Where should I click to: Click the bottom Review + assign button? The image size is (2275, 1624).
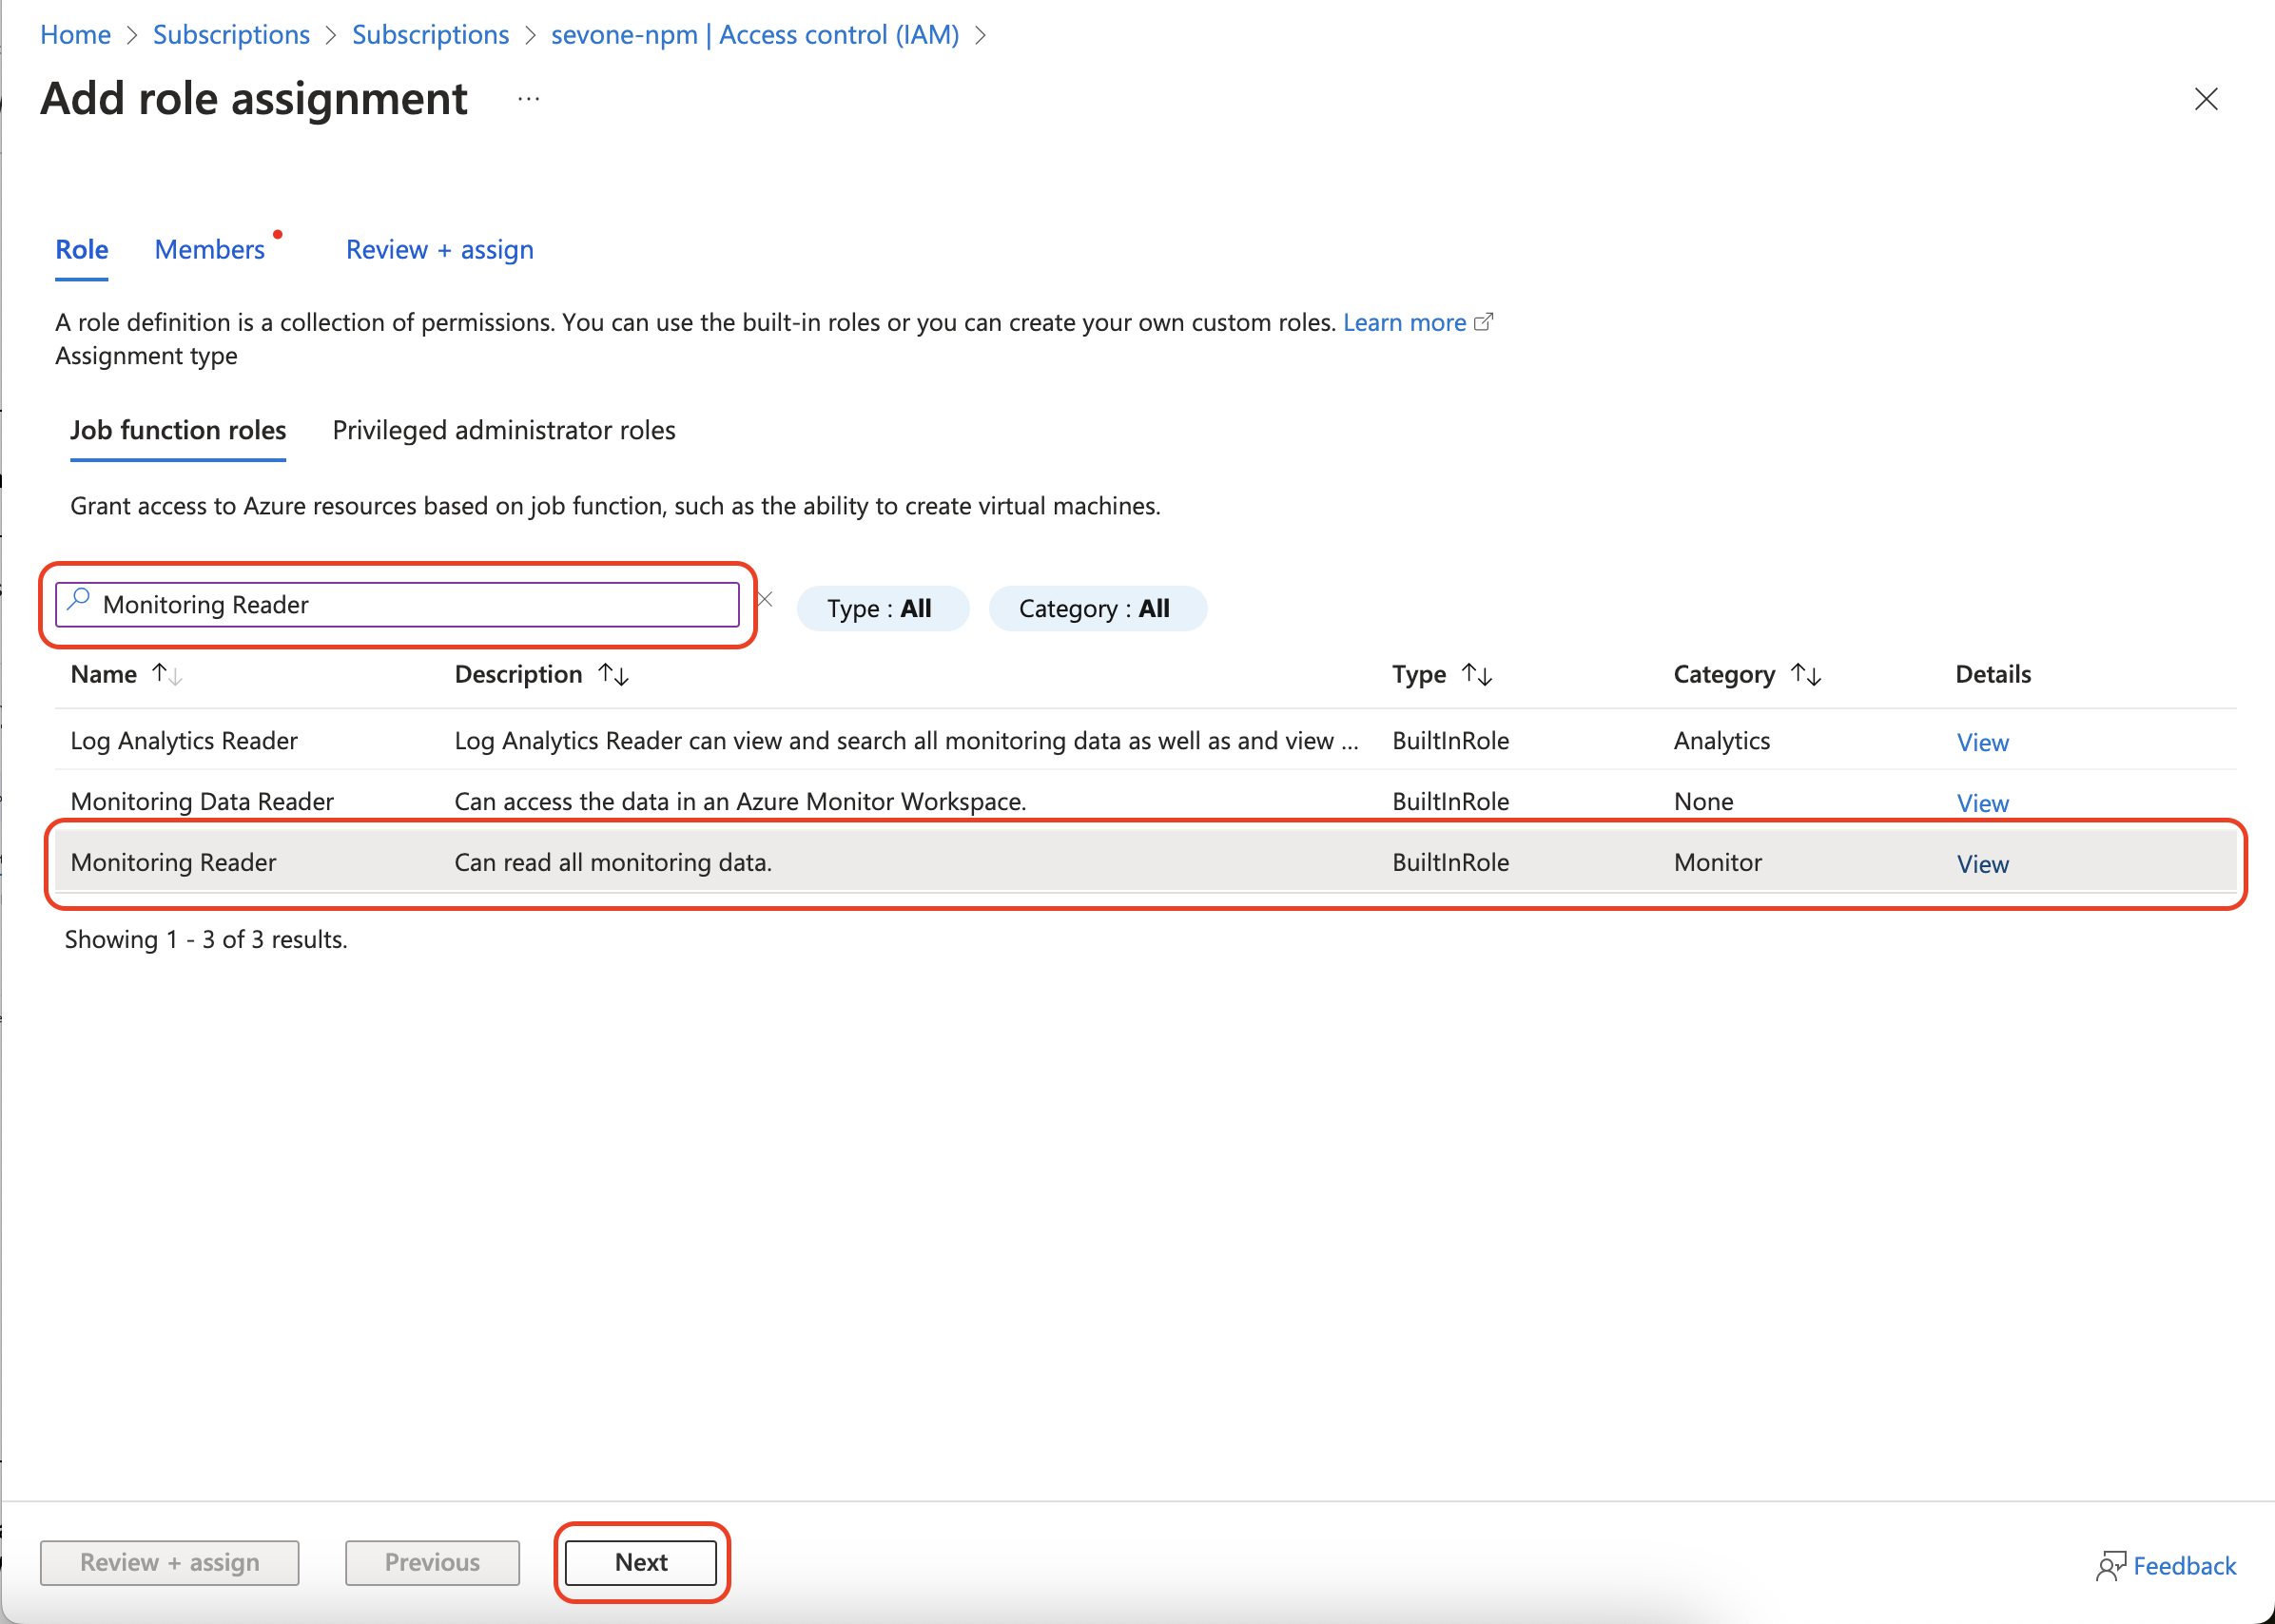click(169, 1563)
